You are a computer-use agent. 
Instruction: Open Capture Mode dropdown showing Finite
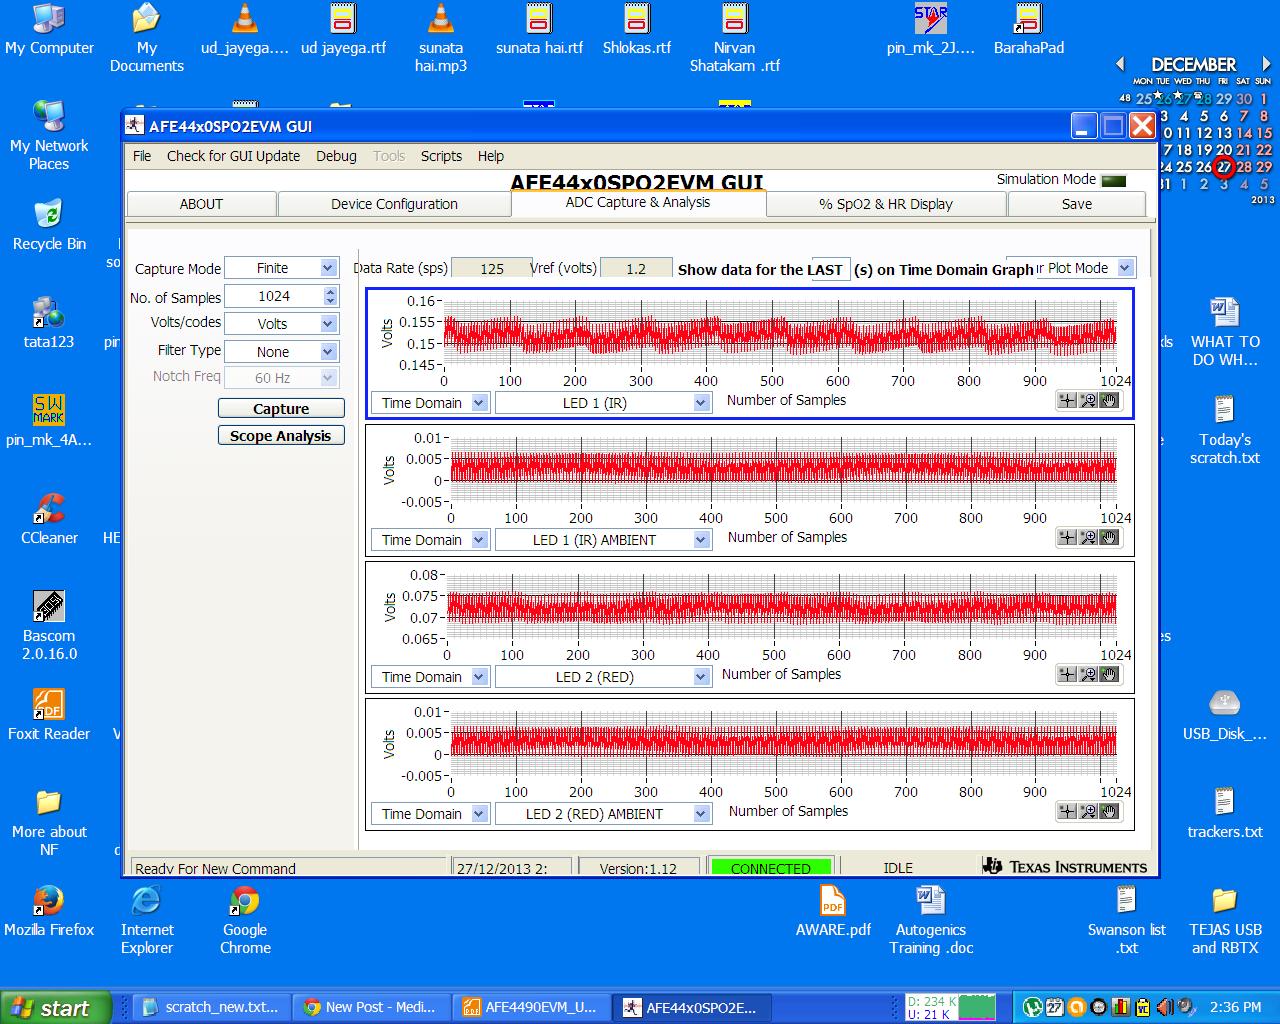(281, 268)
